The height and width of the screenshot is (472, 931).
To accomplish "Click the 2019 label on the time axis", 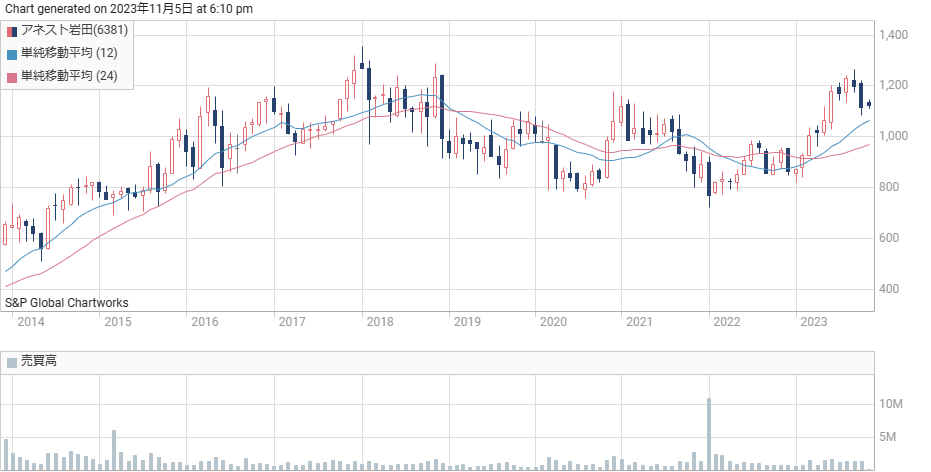I will tap(467, 322).
